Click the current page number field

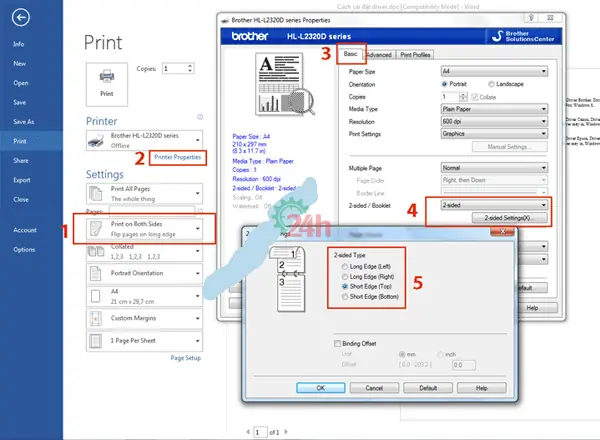pyautogui.click(x=261, y=432)
